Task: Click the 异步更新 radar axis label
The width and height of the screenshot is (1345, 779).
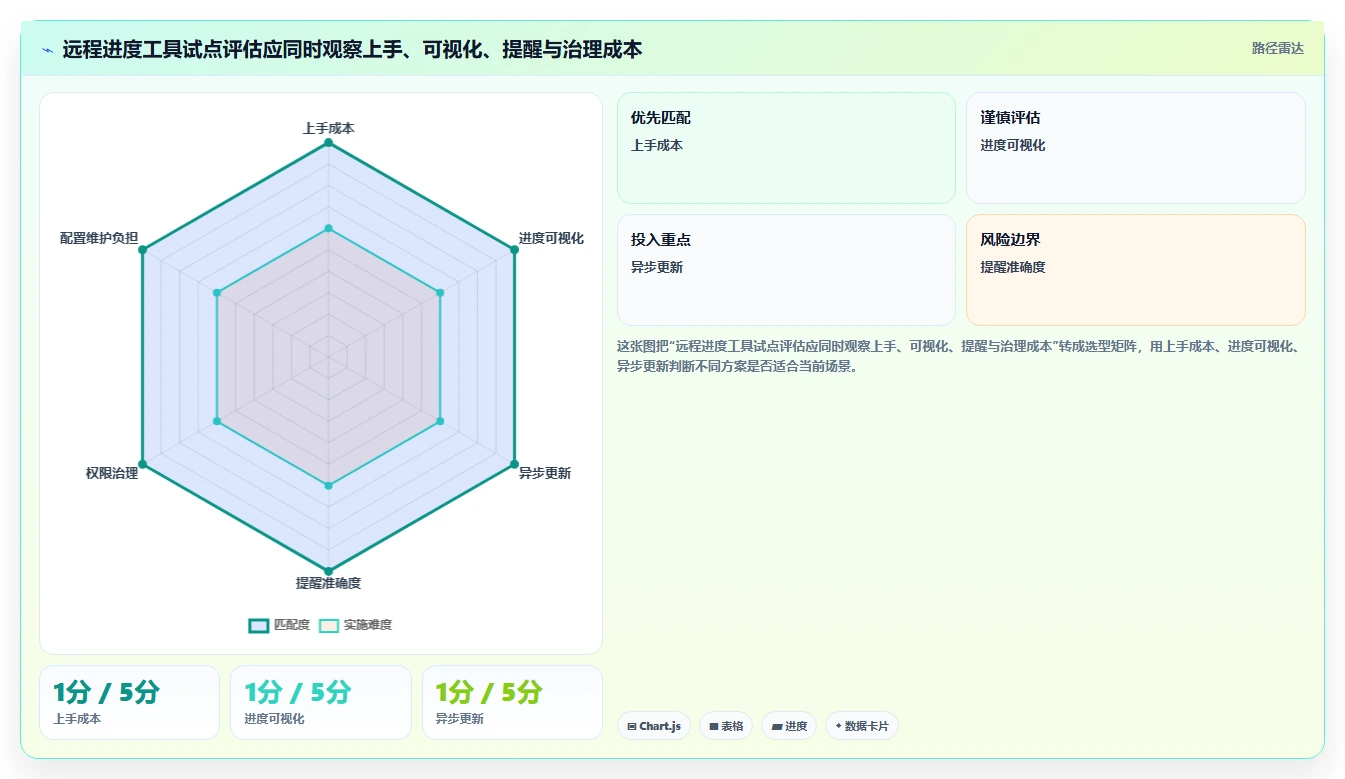Action: pyautogui.click(x=544, y=473)
